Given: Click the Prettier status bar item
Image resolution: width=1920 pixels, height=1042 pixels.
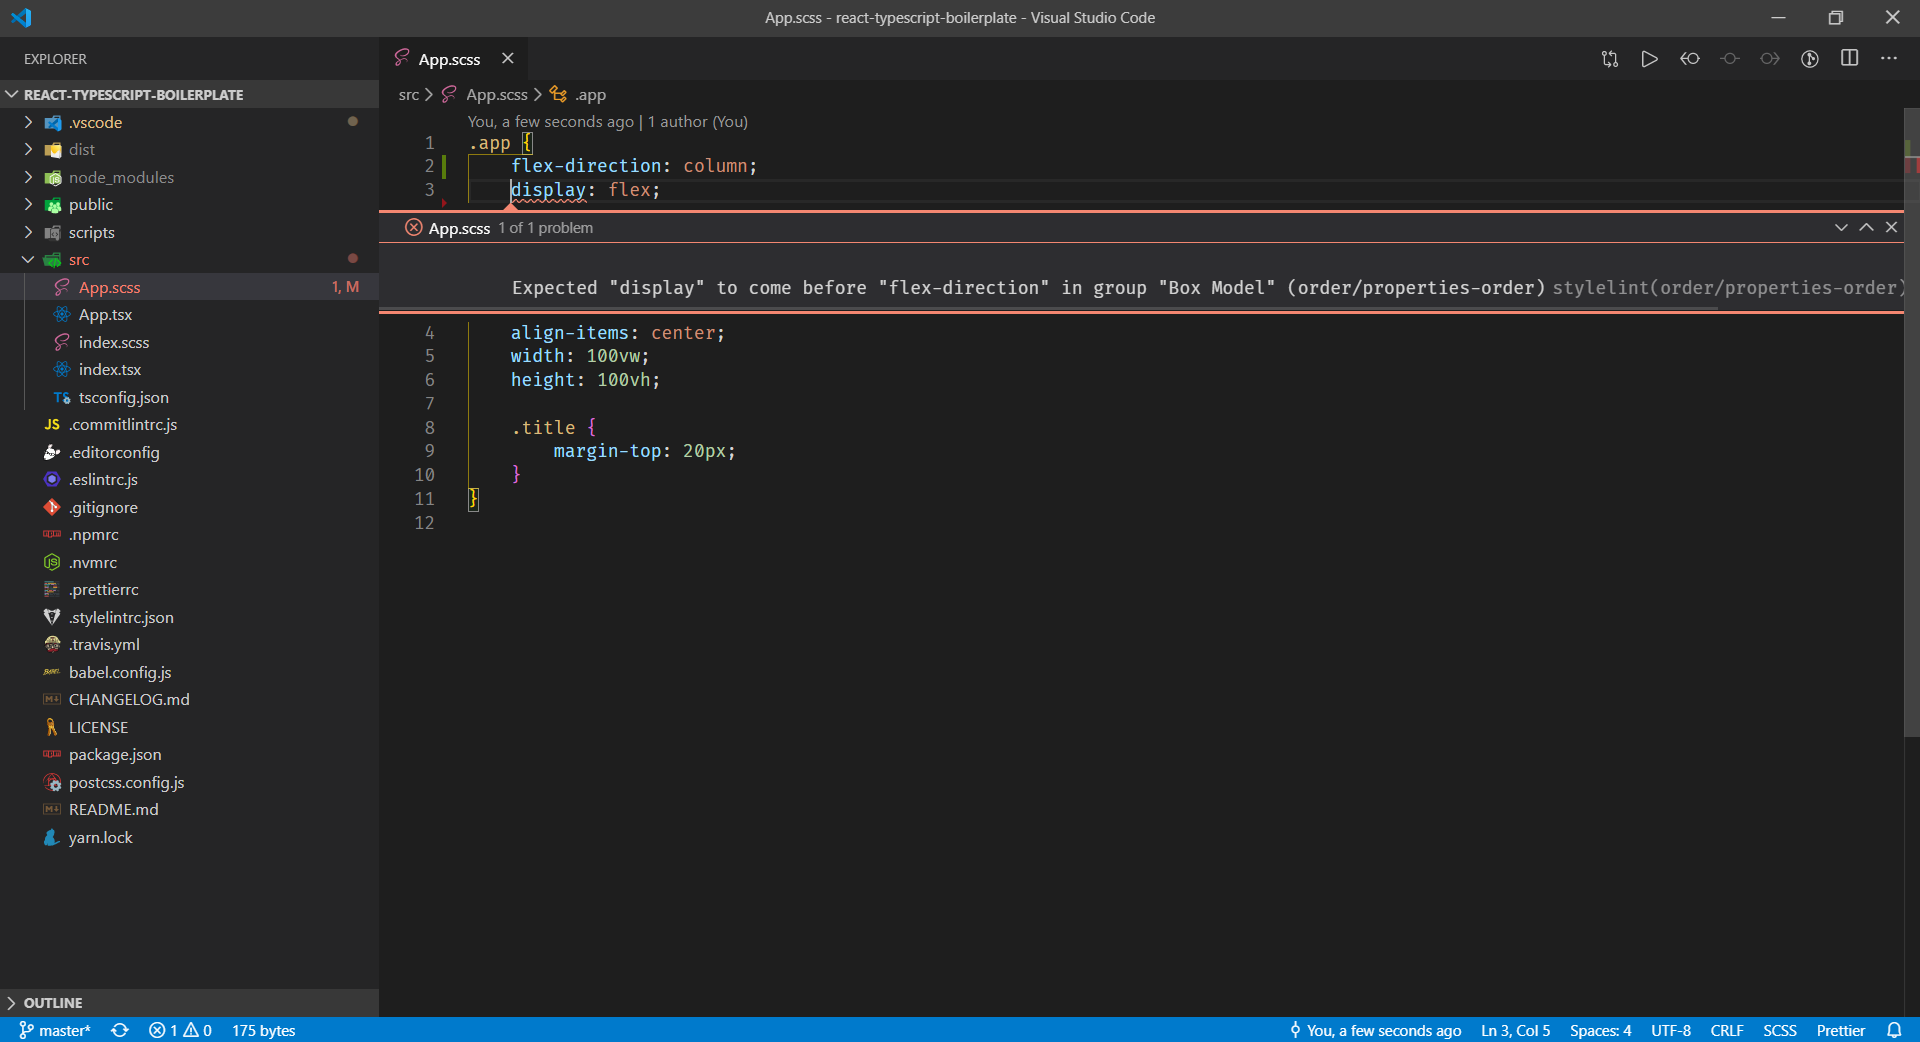Looking at the screenshot, I should (x=1841, y=1030).
